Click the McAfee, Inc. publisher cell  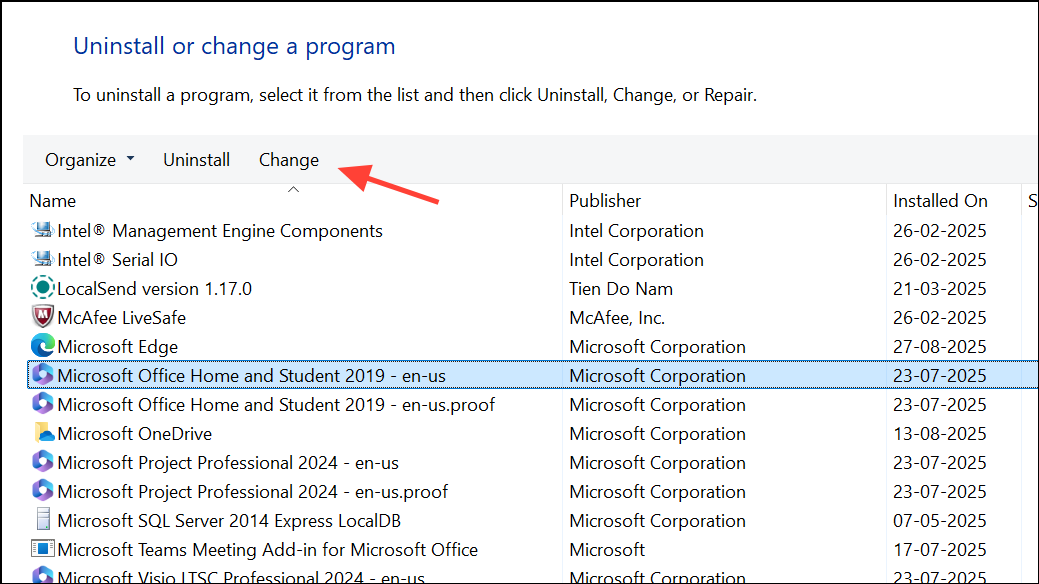coord(617,318)
